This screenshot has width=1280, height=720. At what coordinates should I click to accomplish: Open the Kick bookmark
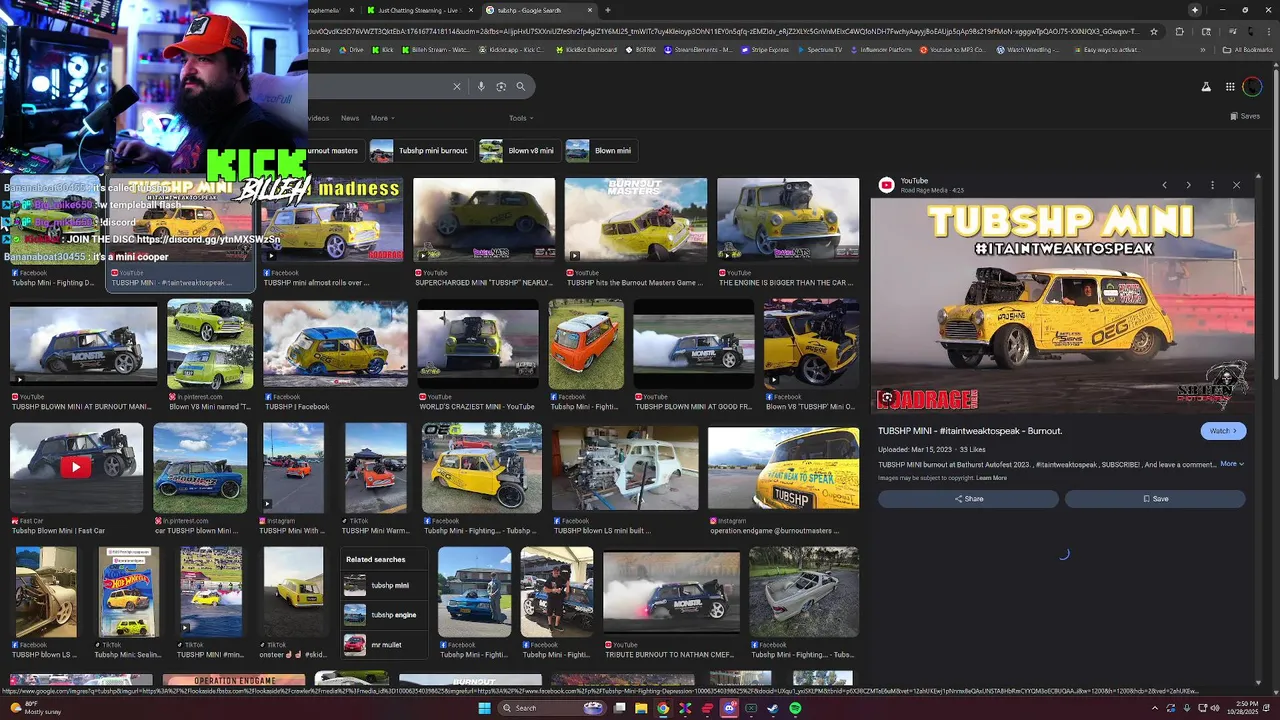(382, 50)
